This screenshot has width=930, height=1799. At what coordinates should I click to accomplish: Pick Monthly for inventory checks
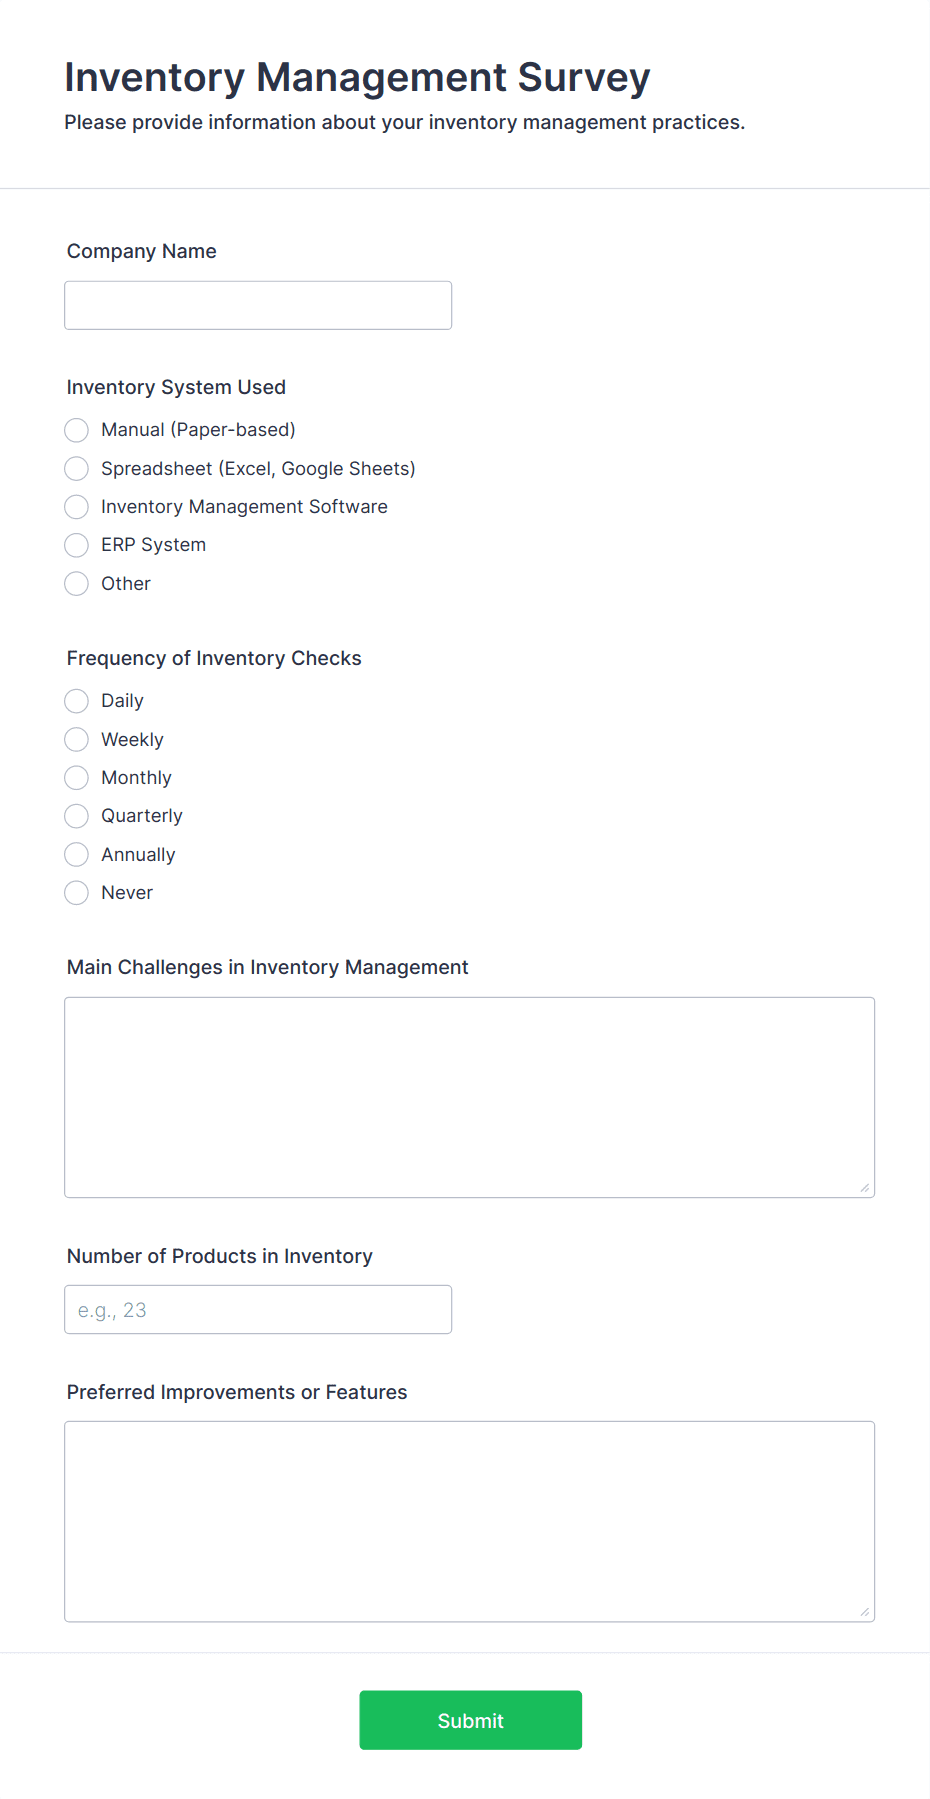click(76, 777)
